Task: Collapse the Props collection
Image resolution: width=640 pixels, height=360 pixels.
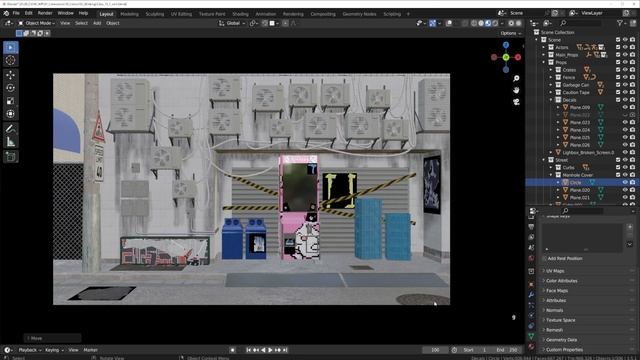Action: pyautogui.click(x=544, y=62)
